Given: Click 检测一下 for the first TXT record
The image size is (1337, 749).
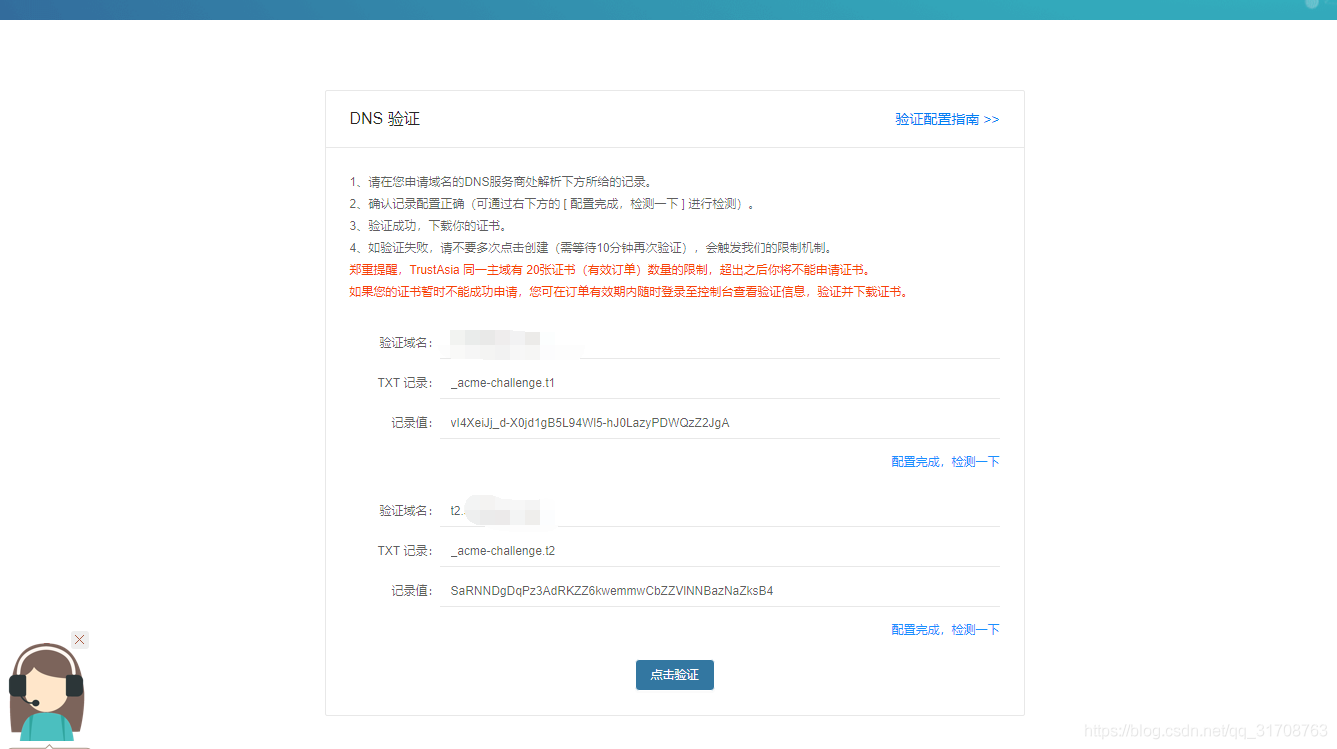Looking at the screenshot, I should [974, 461].
